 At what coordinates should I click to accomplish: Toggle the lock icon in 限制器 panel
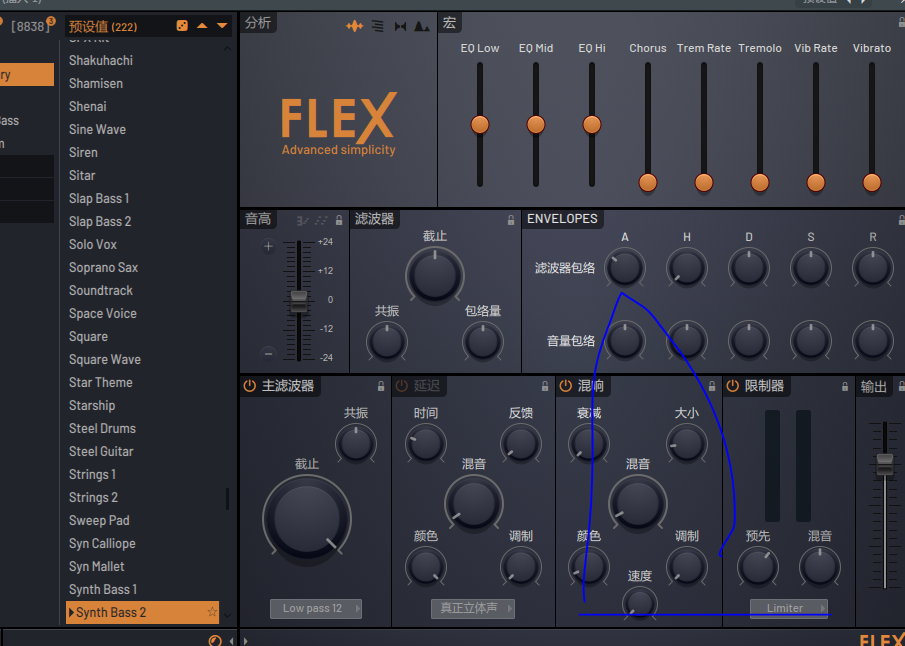(845, 386)
